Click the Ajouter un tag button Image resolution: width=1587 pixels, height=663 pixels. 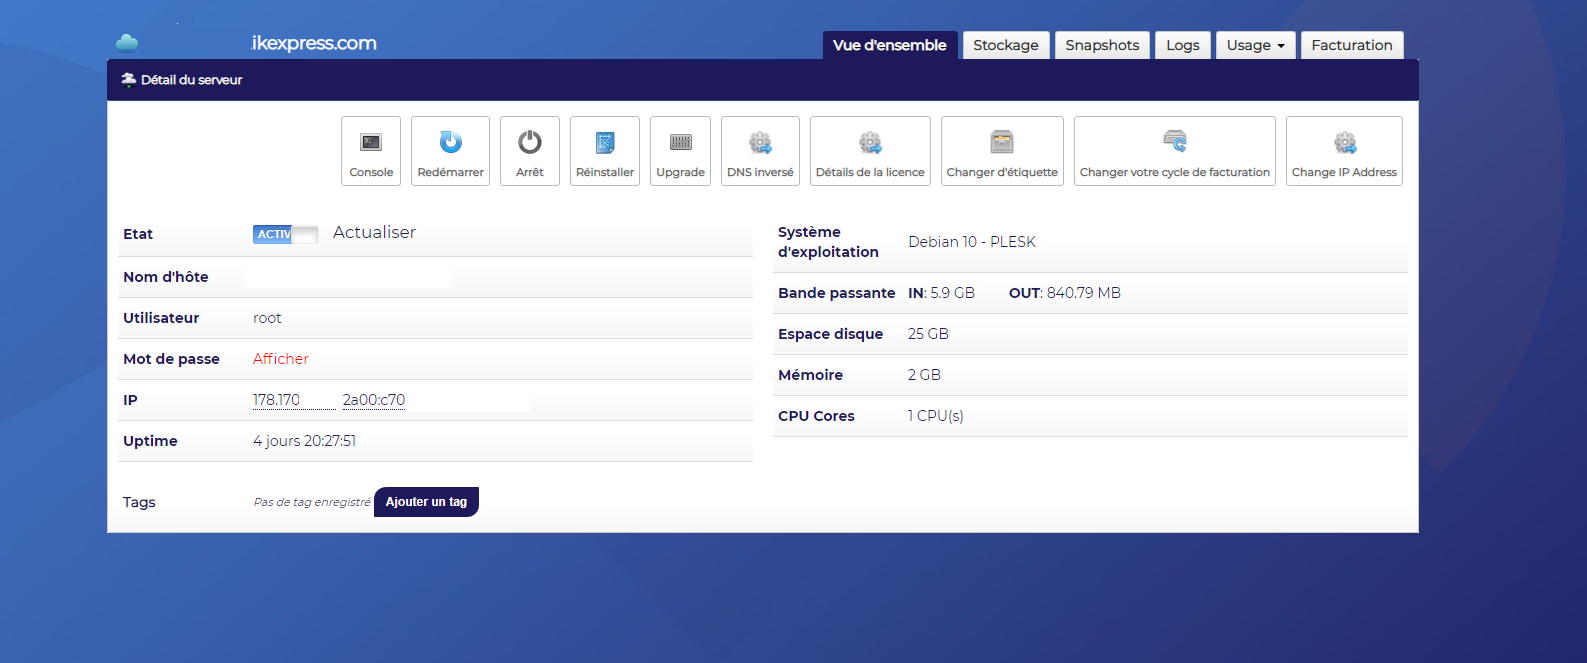click(x=426, y=502)
